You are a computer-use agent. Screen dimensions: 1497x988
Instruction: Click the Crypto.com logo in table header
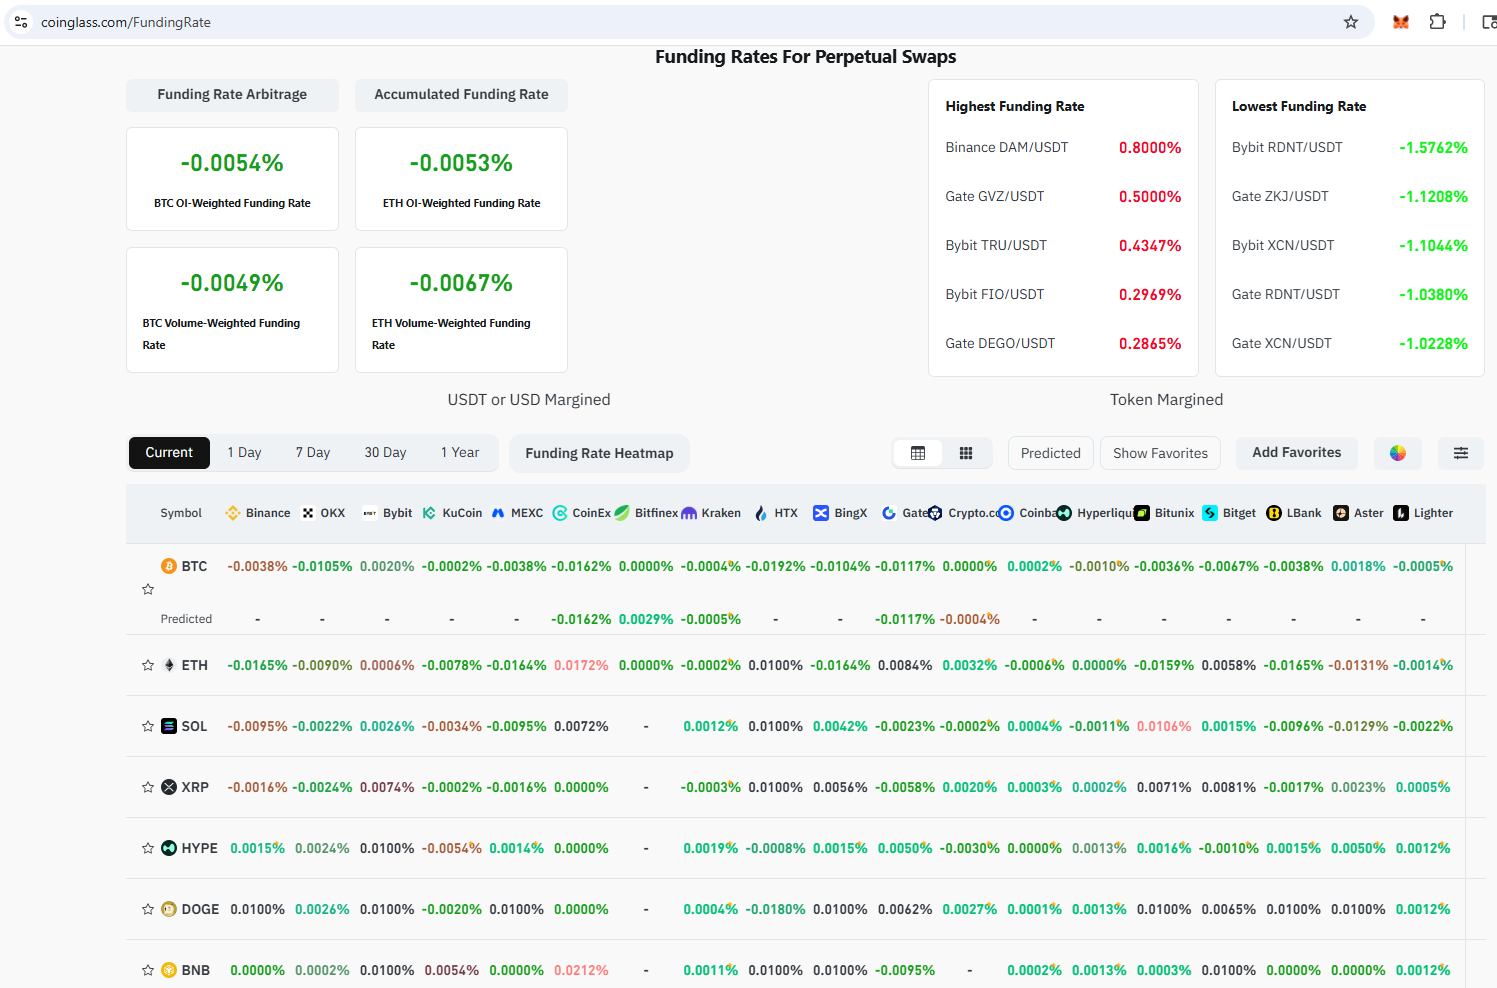(x=935, y=513)
